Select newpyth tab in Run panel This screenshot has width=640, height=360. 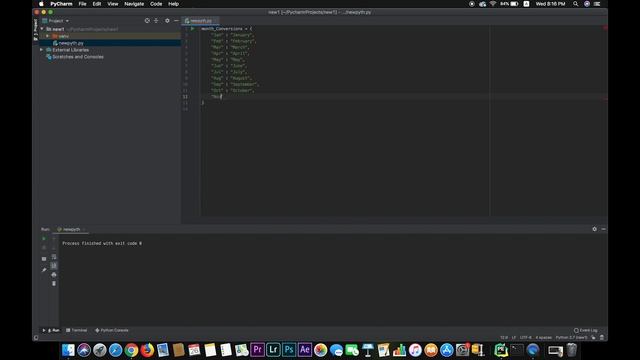pos(71,229)
